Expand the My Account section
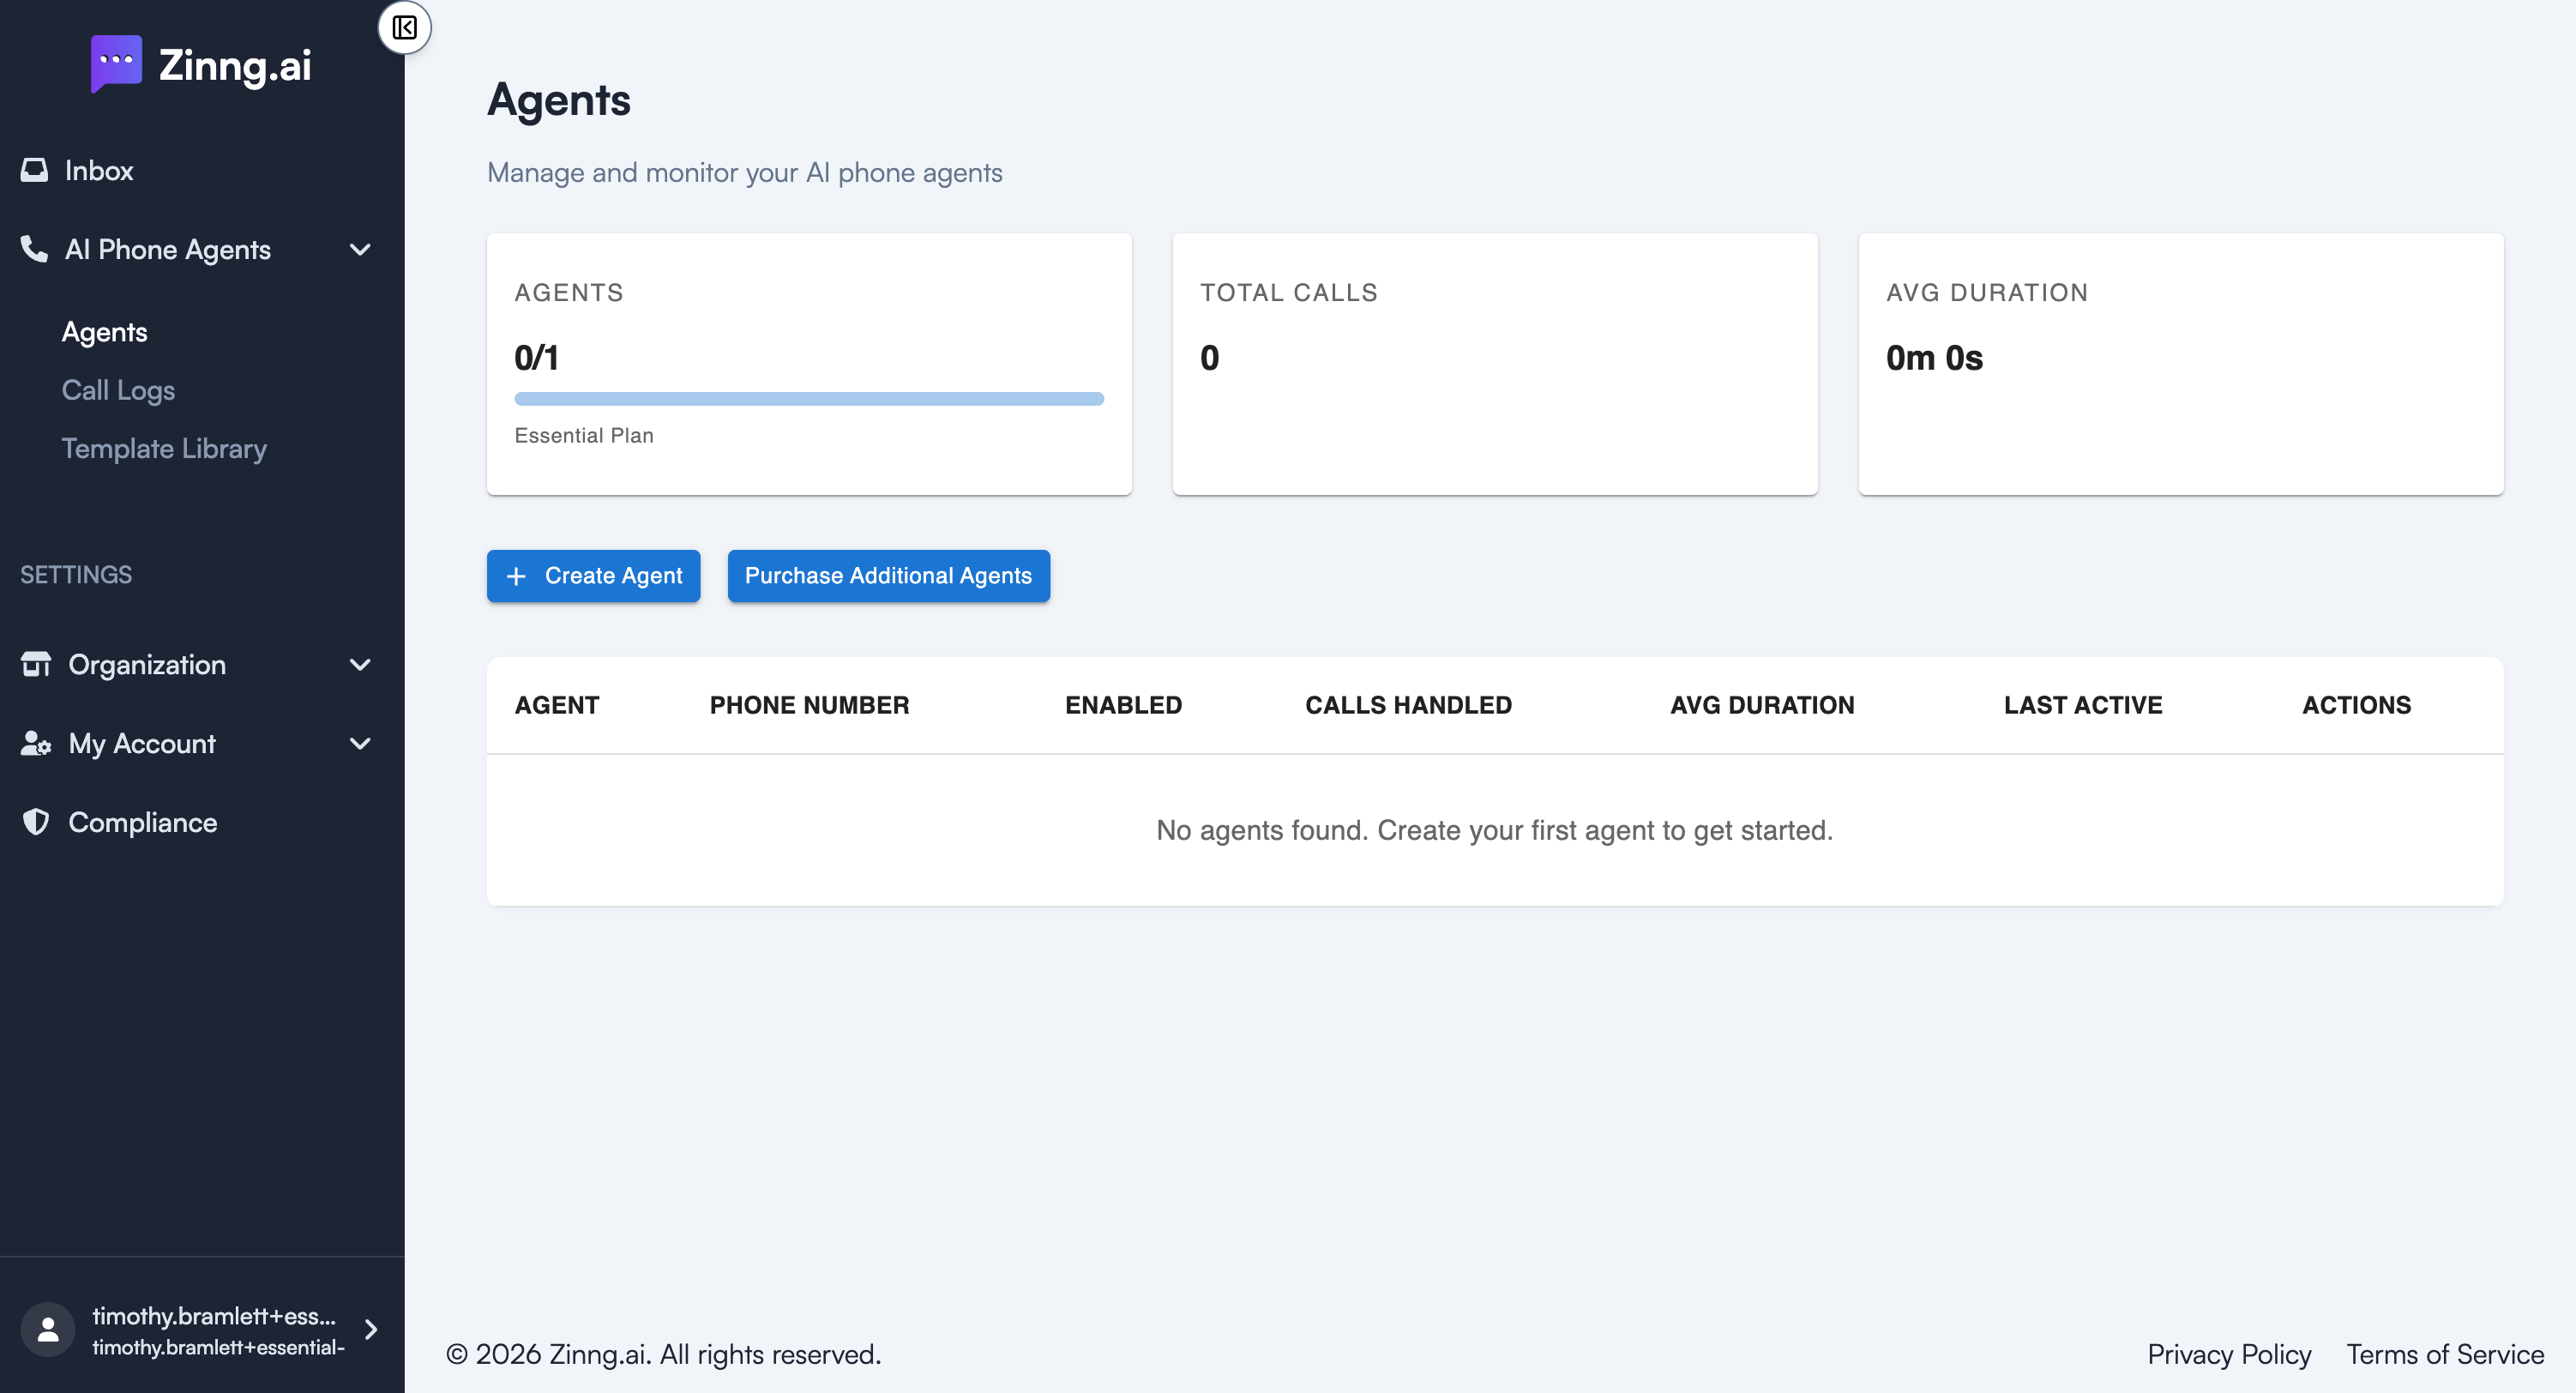The height and width of the screenshot is (1393, 2576). click(360, 743)
